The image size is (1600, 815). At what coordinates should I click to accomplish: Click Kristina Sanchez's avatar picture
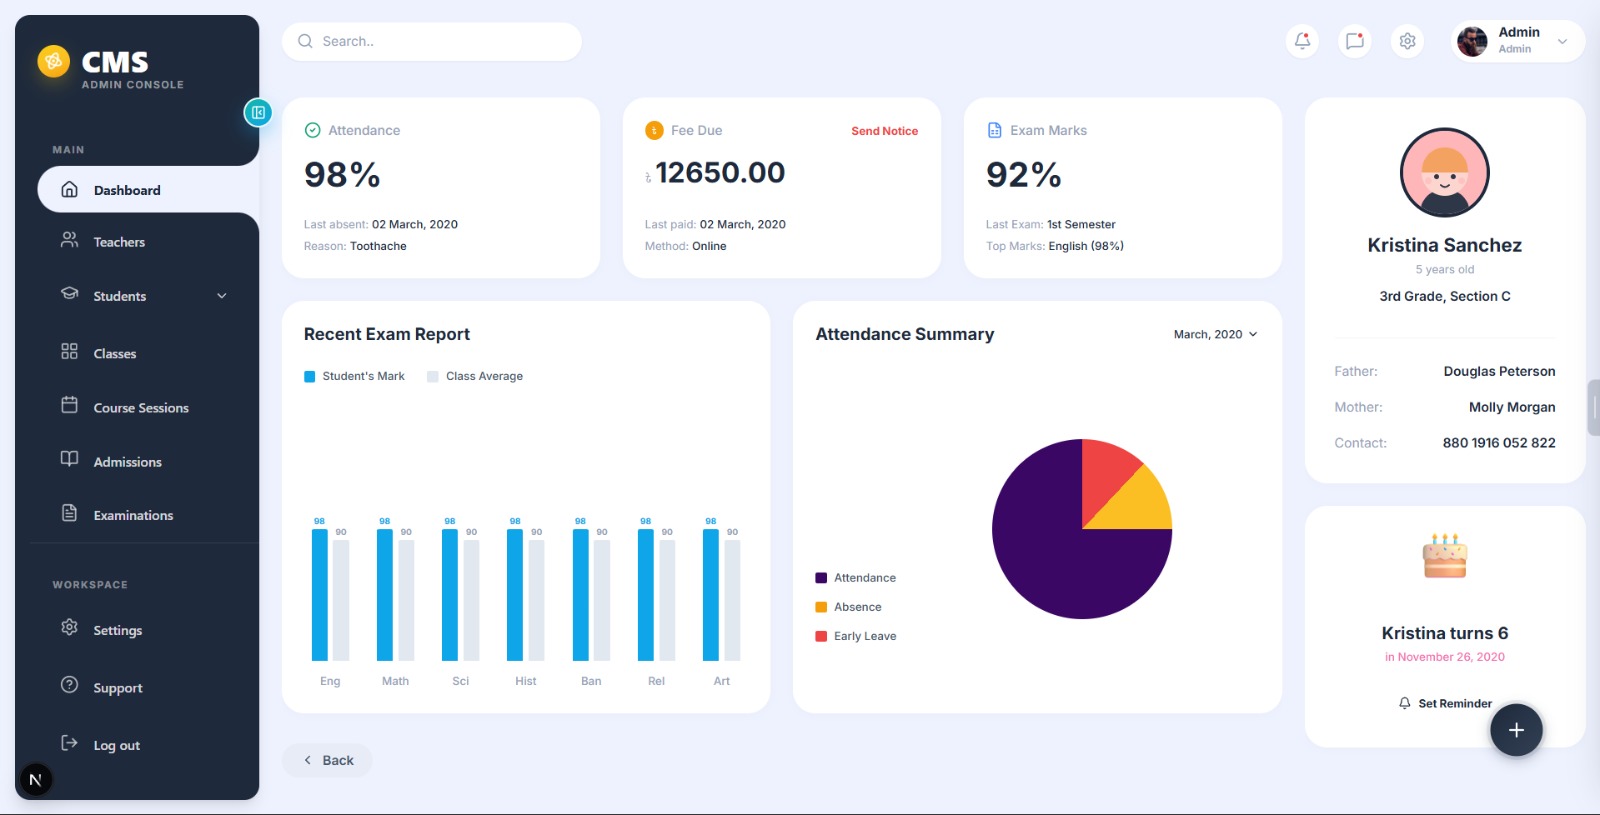coord(1444,173)
